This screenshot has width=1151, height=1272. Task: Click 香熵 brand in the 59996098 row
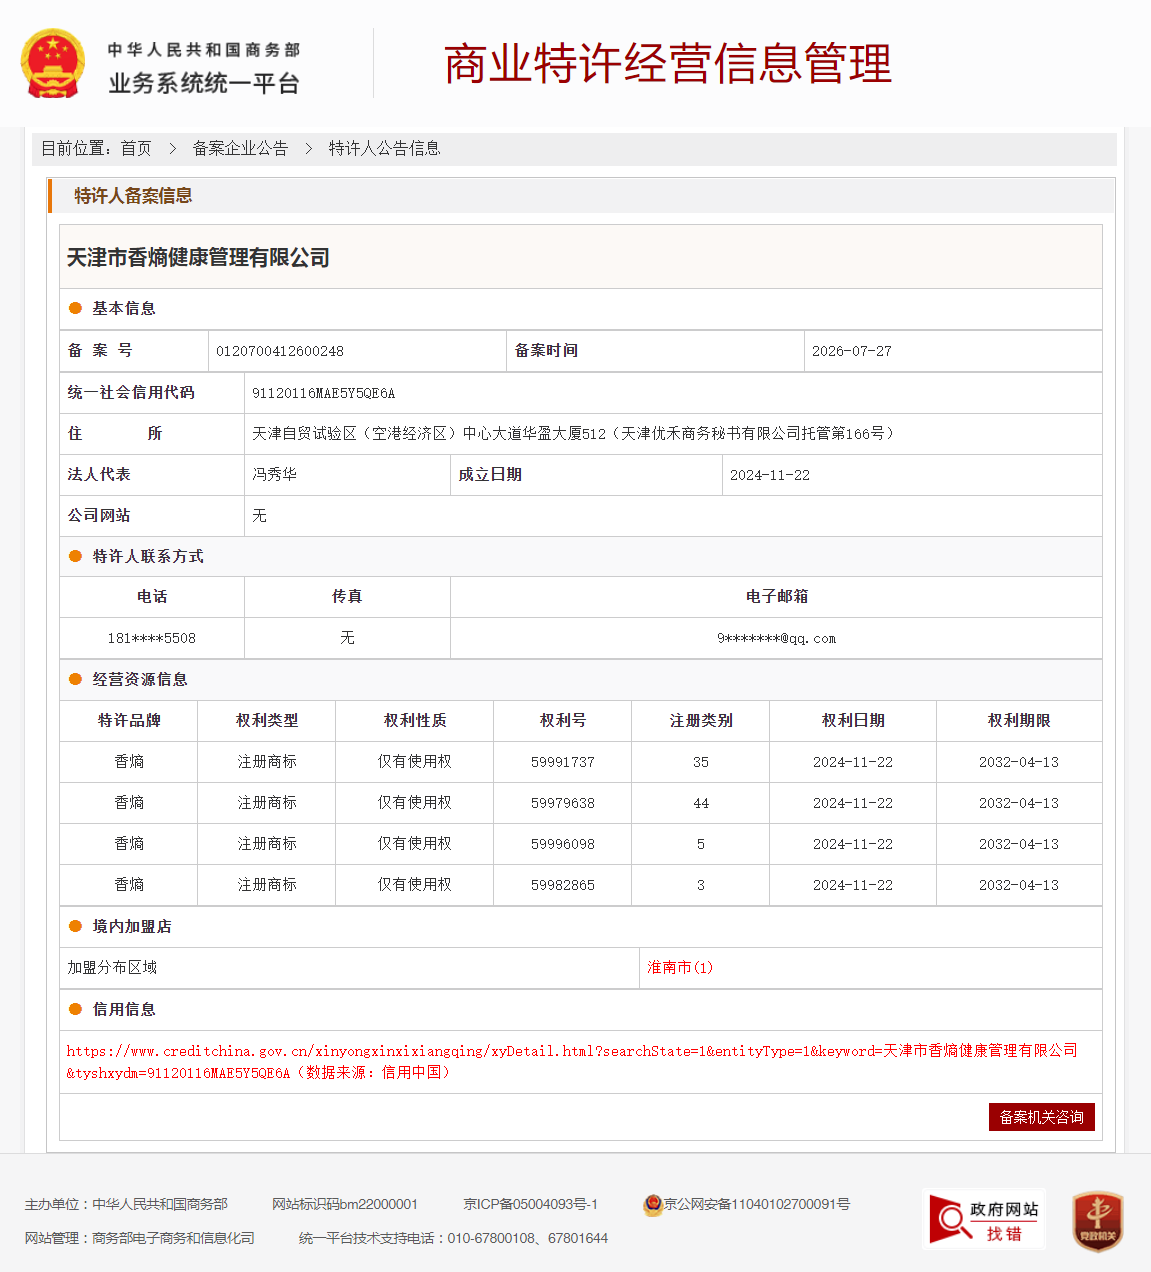pos(129,844)
